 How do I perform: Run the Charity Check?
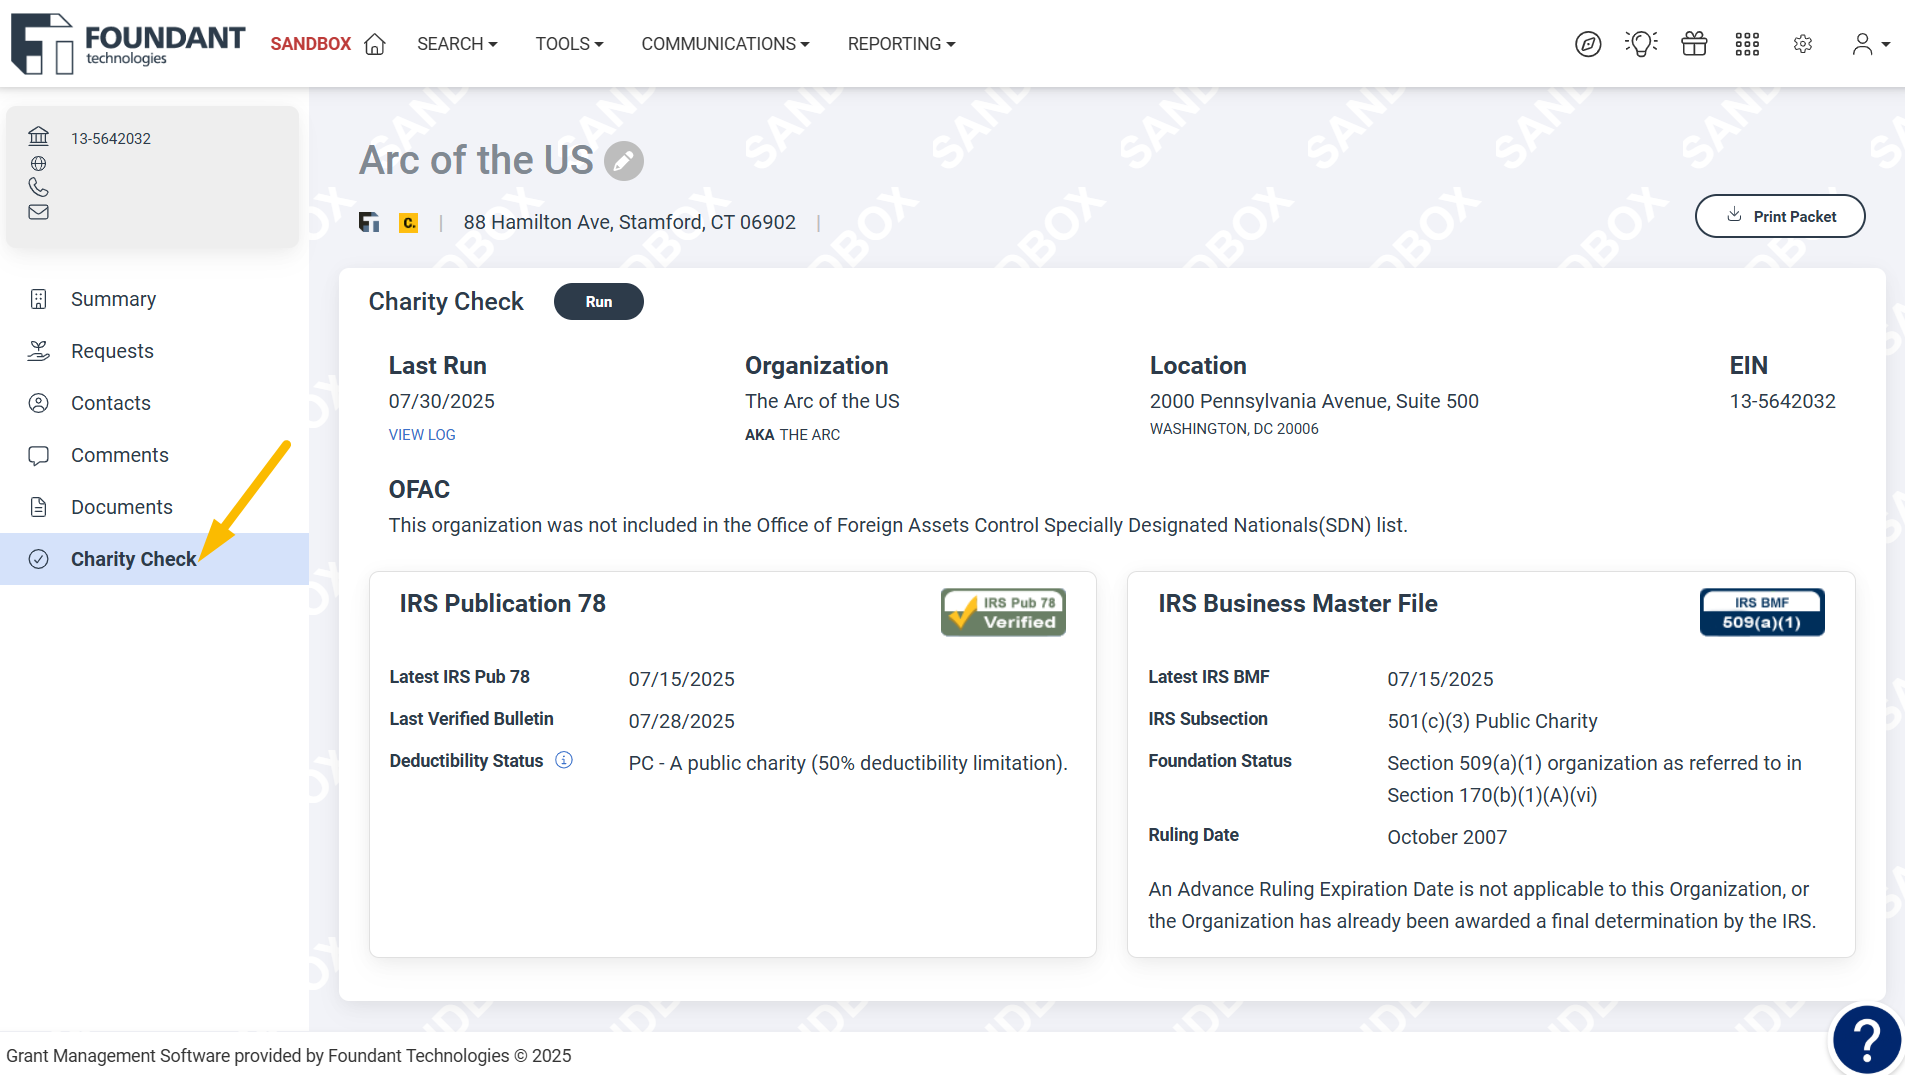(598, 302)
